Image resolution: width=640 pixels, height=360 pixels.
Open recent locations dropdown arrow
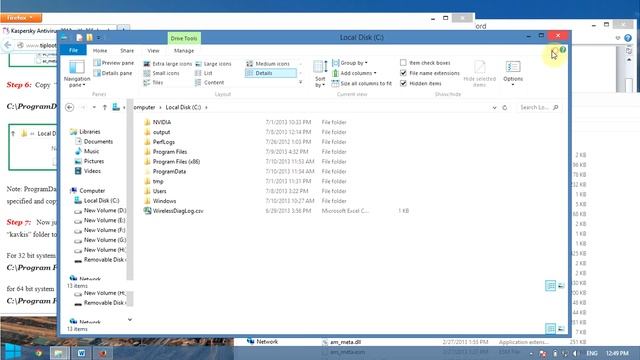pyautogui.click(x=94, y=107)
